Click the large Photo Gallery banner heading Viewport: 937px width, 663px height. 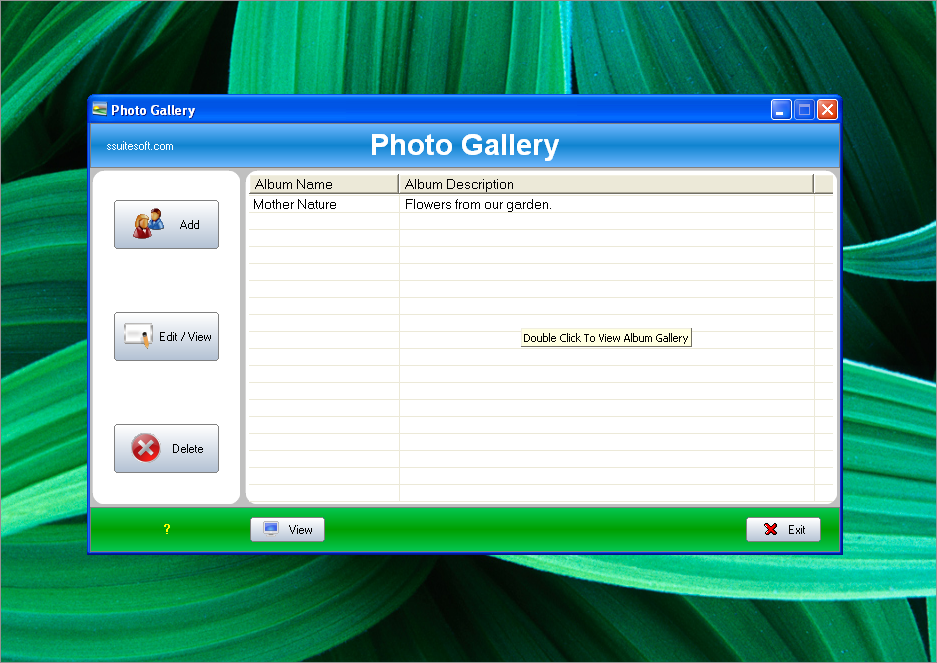click(464, 146)
